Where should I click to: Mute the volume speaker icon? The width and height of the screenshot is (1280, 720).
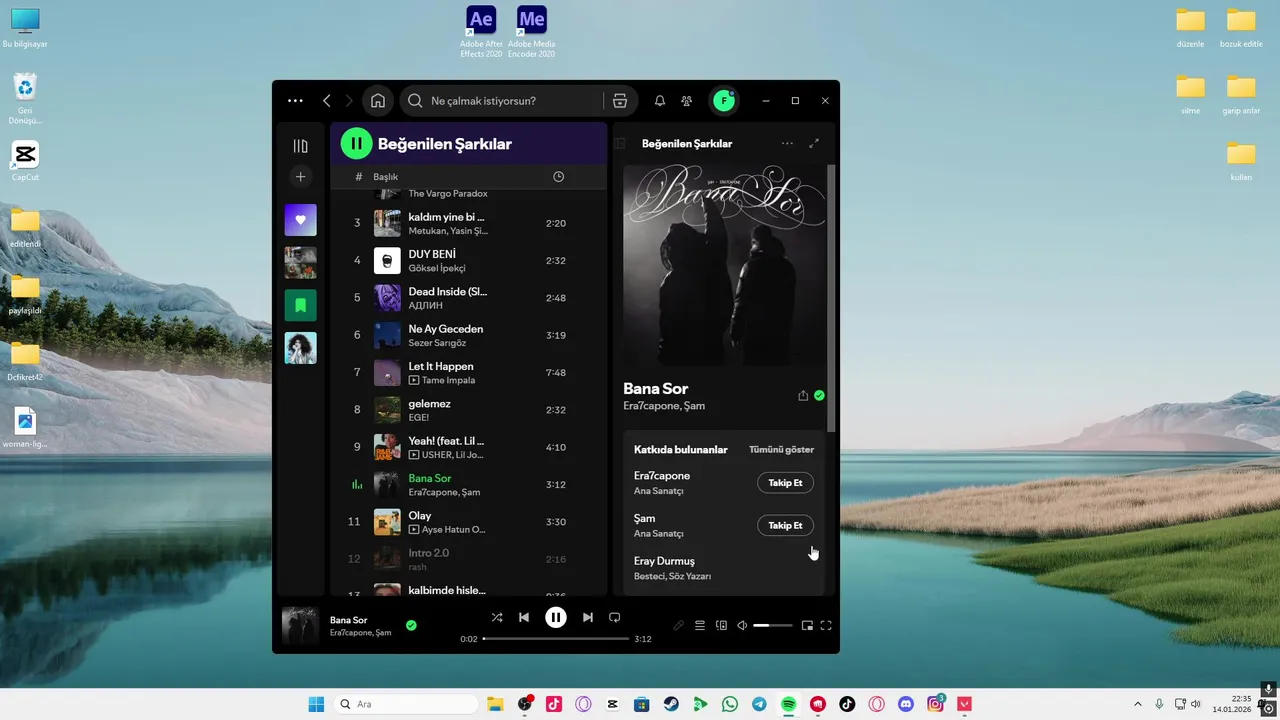tap(742, 626)
